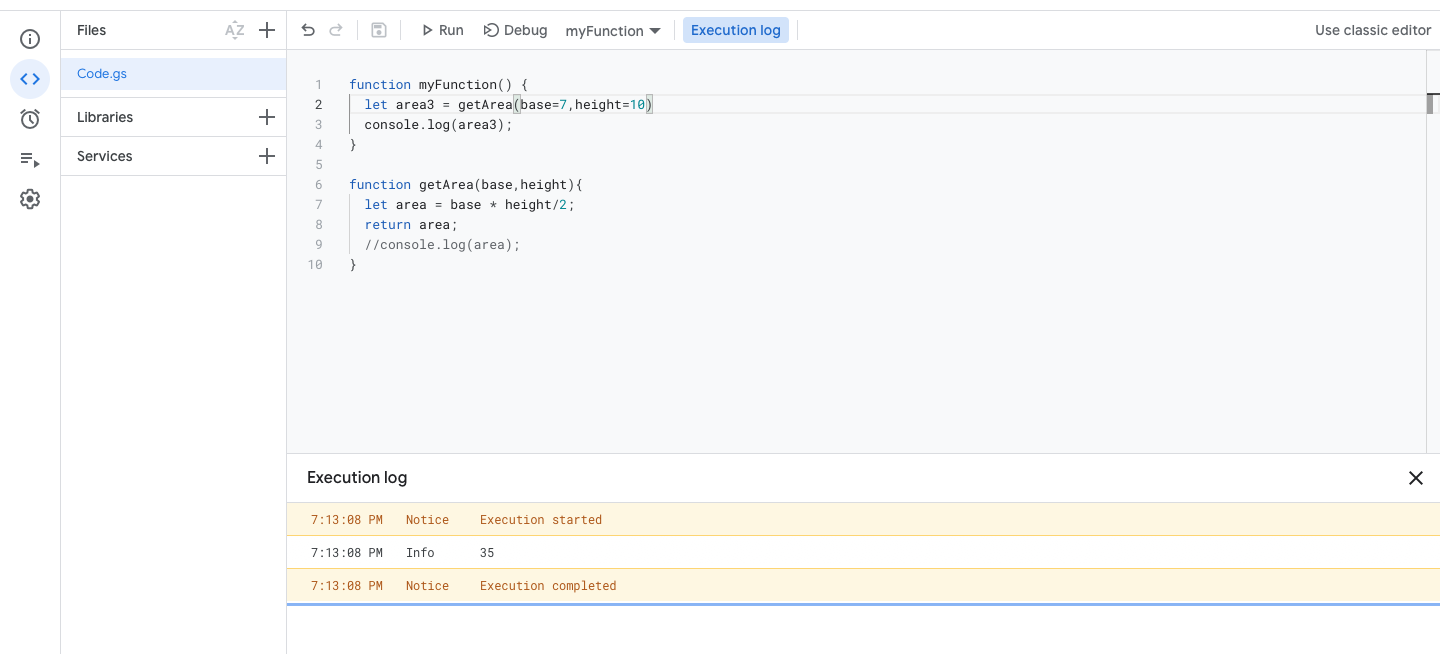Add a service using plus icon

click(x=267, y=156)
